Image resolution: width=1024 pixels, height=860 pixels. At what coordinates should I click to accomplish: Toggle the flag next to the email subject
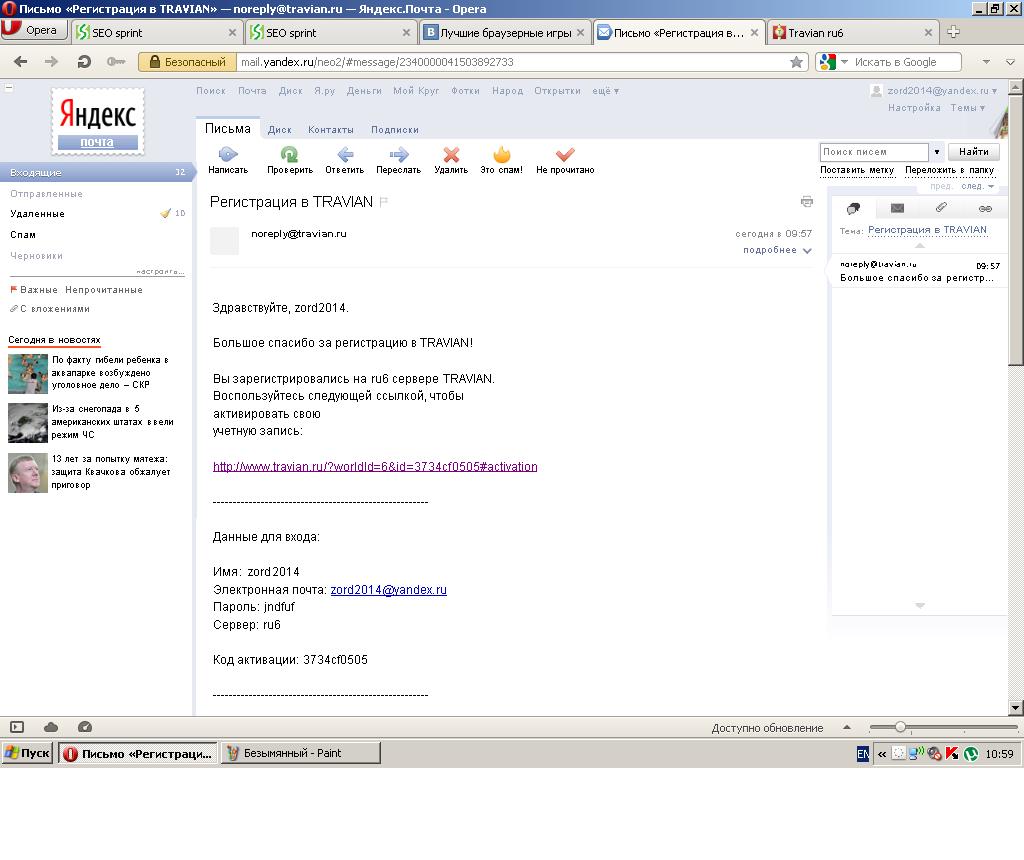tap(384, 202)
